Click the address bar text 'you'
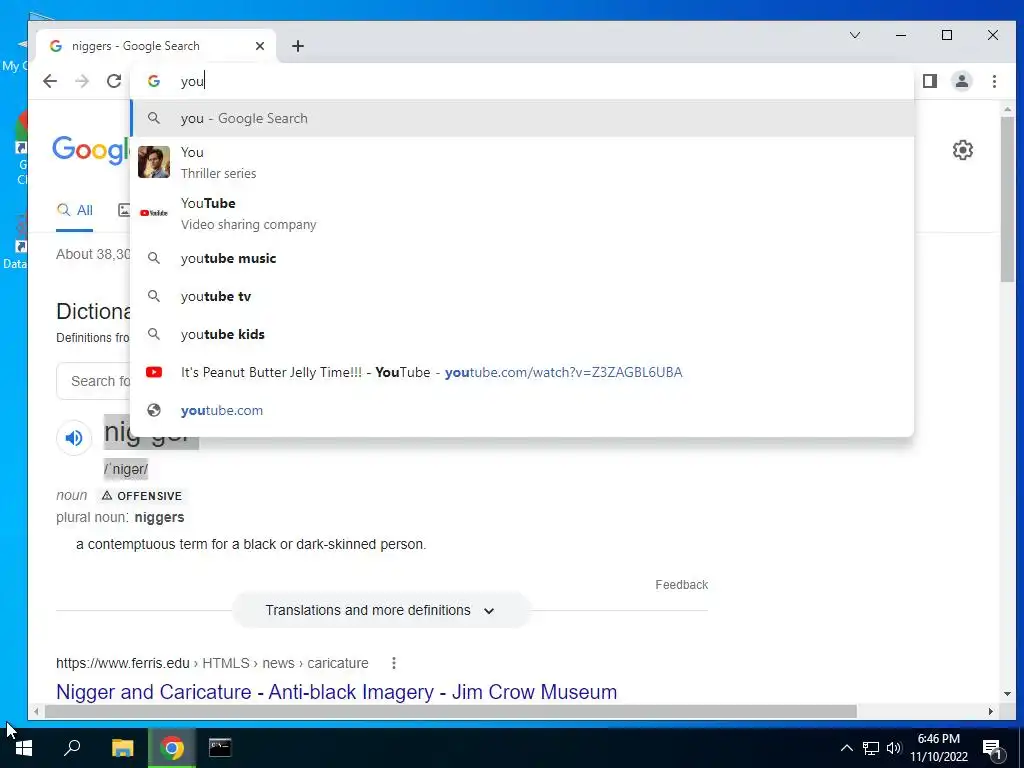This screenshot has width=1024, height=768. [x=192, y=81]
